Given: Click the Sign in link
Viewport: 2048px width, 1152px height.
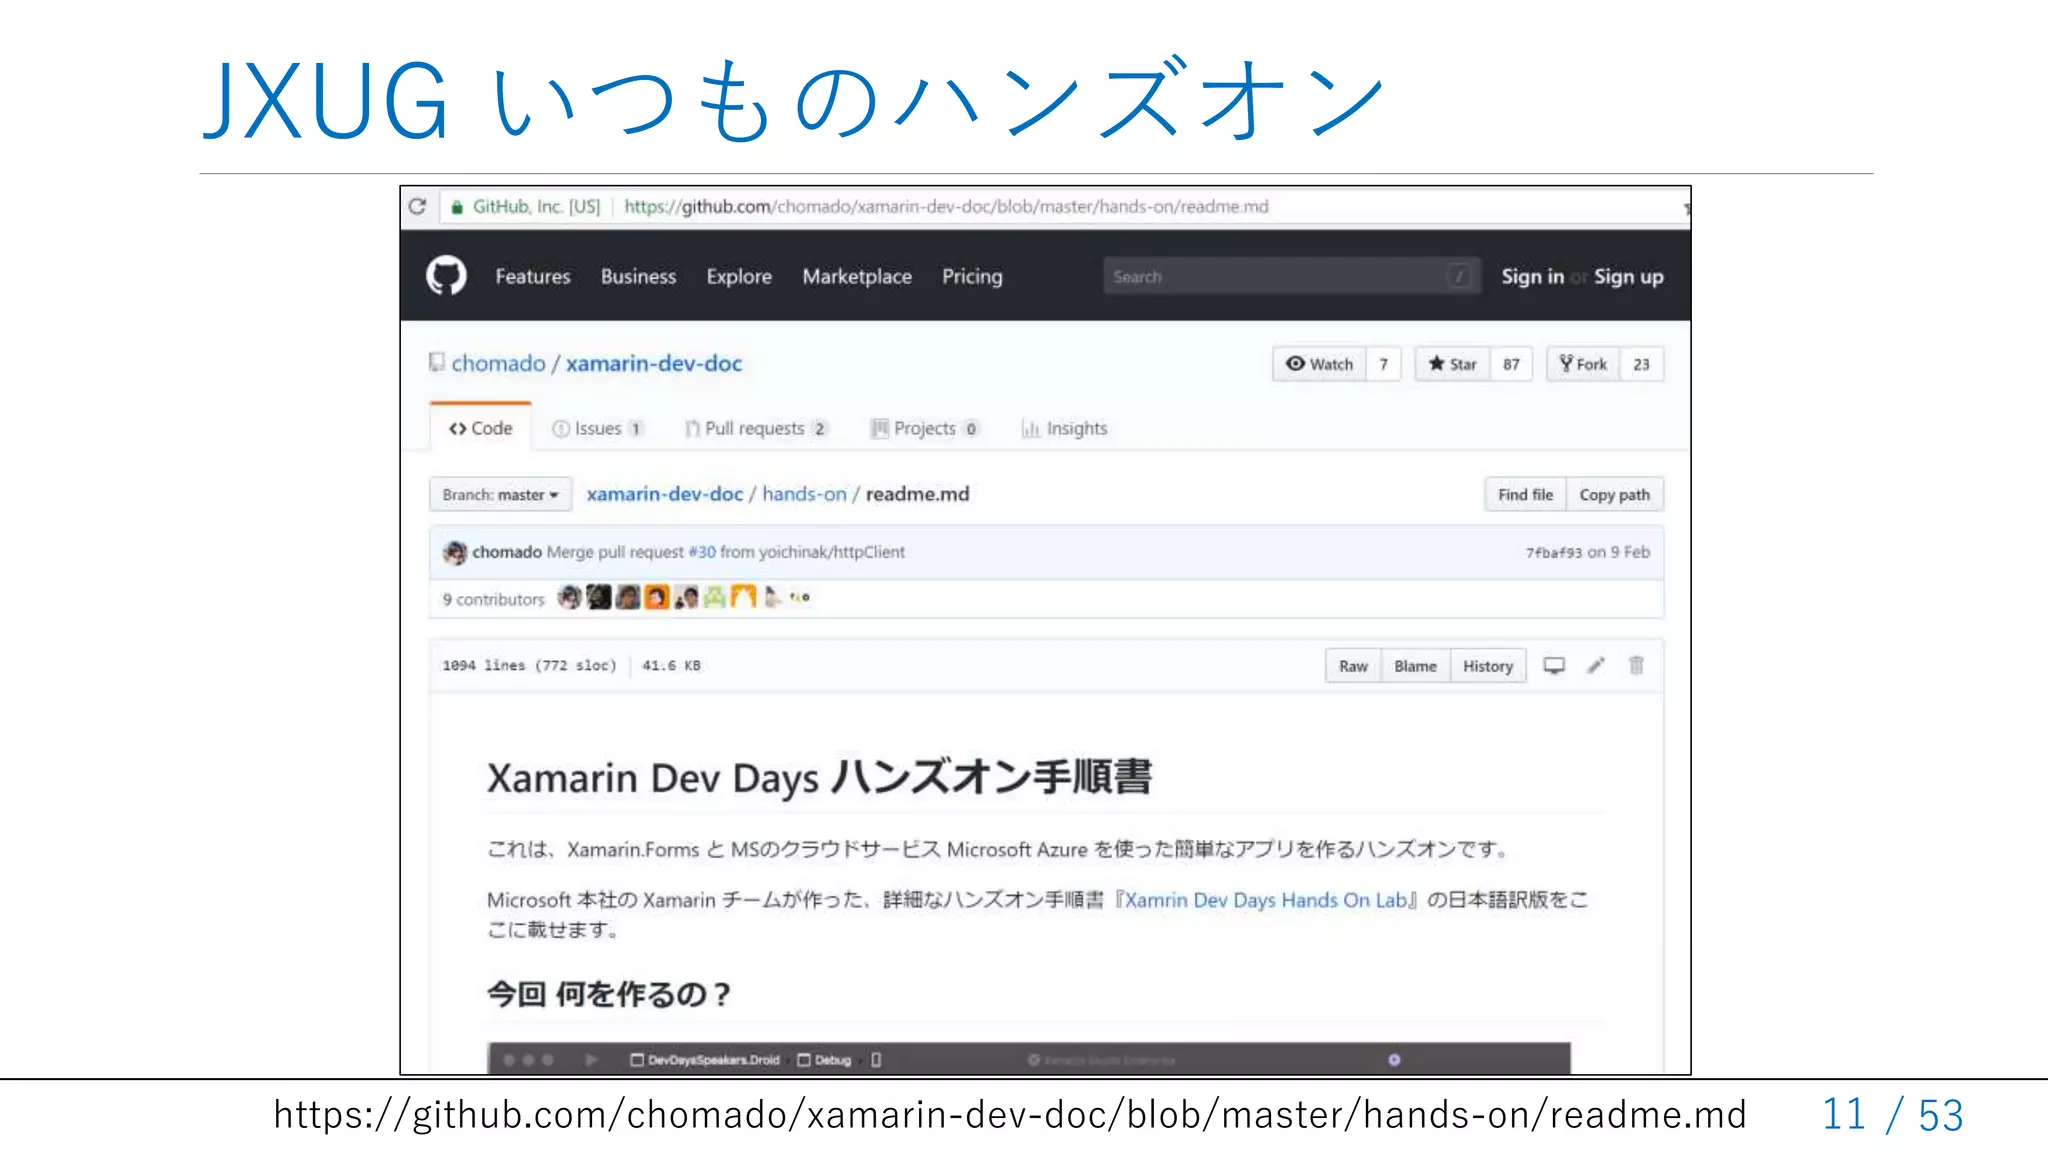Looking at the screenshot, I should point(1532,277).
